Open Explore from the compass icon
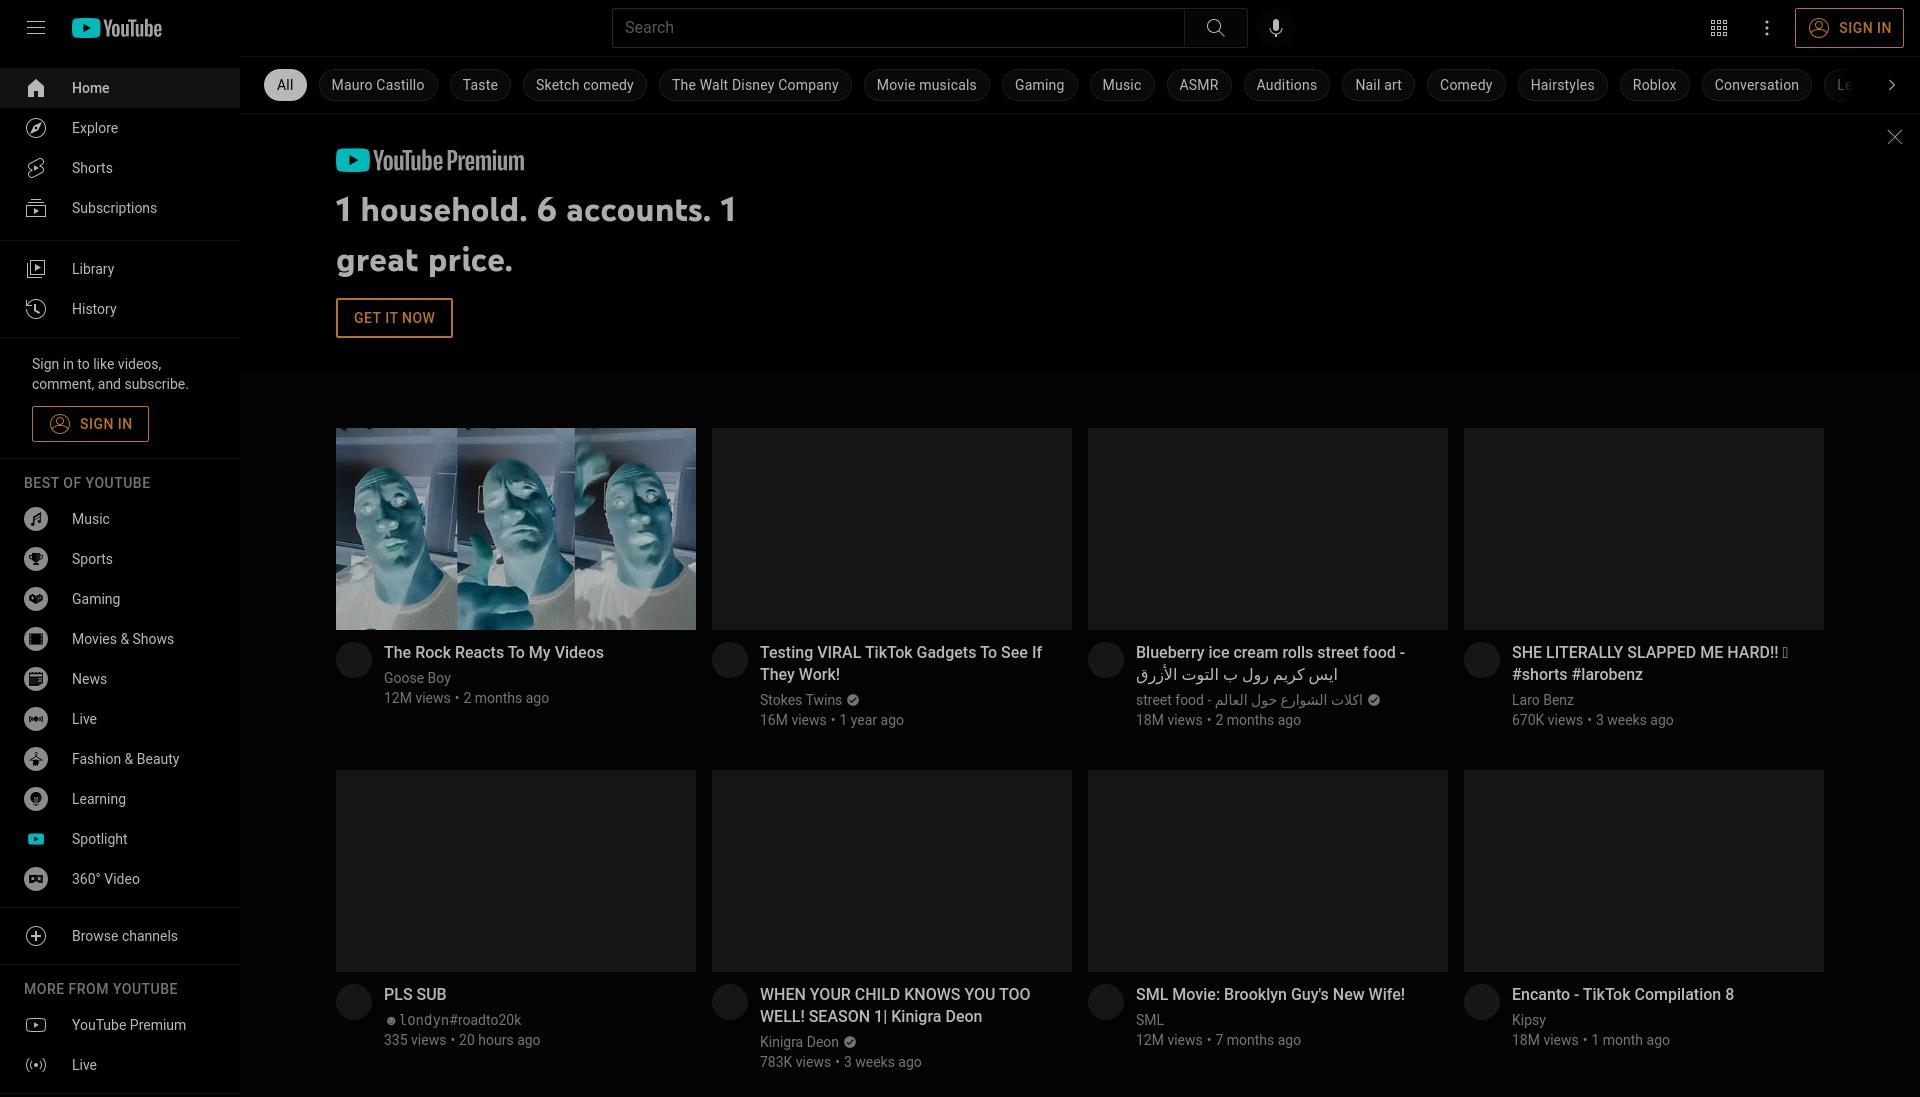 click(x=36, y=128)
